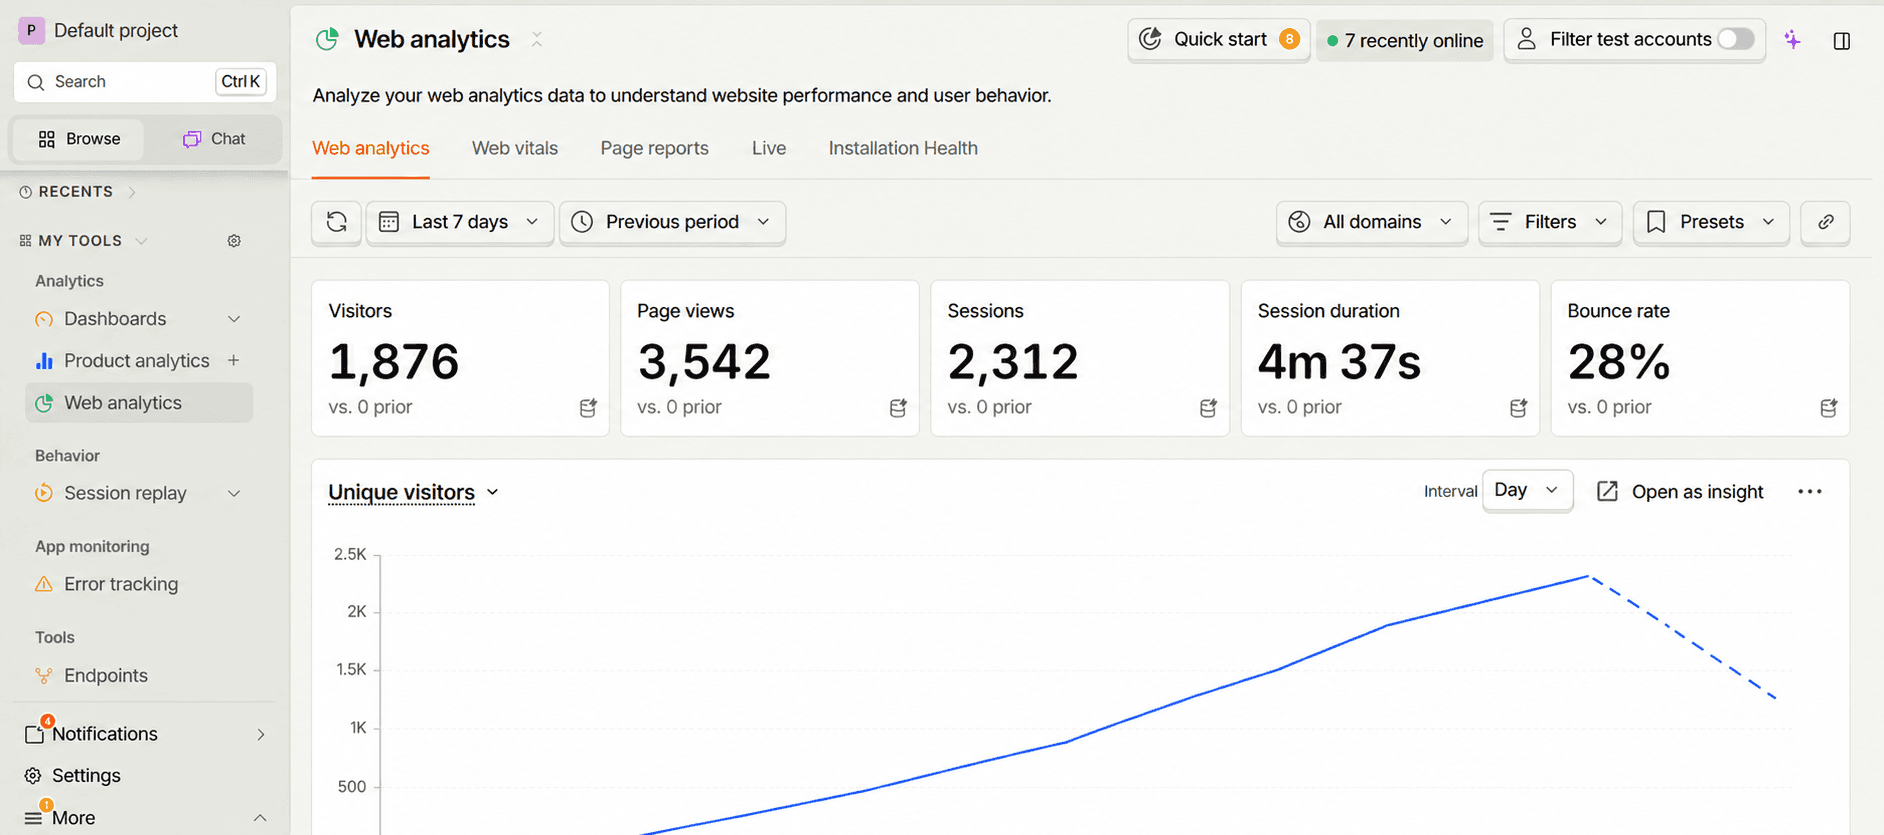Image resolution: width=1884 pixels, height=835 pixels.
Task: Click the Sessions 2,312 value
Action: (1013, 362)
